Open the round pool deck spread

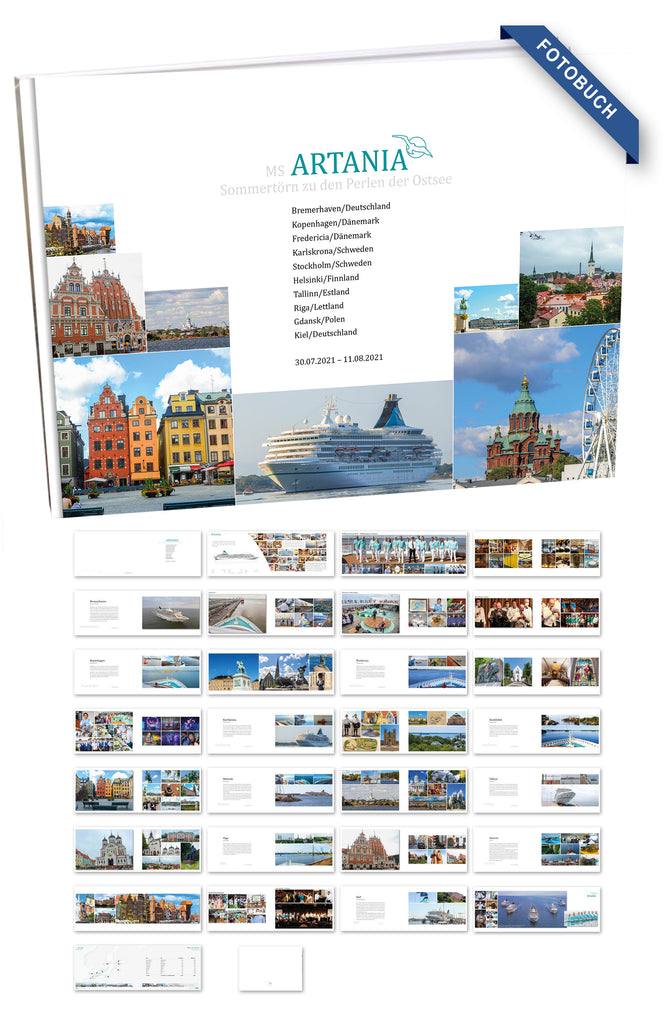click(x=404, y=613)
